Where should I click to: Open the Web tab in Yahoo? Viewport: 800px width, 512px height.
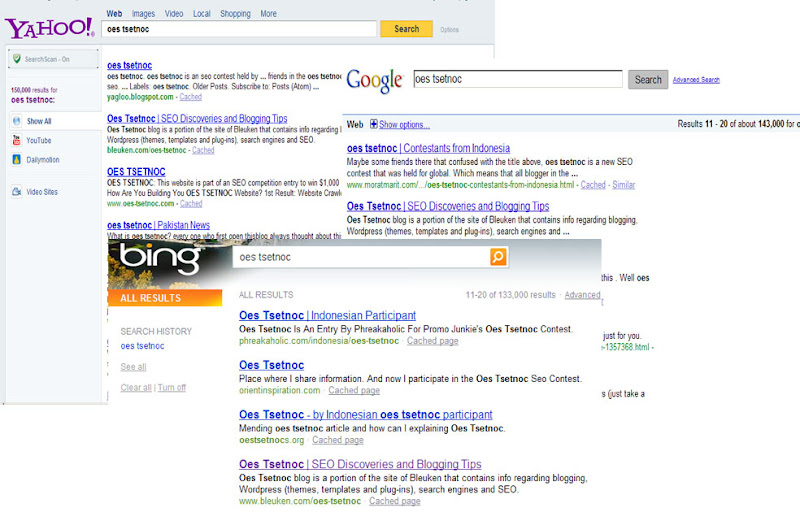pos(114,14)
